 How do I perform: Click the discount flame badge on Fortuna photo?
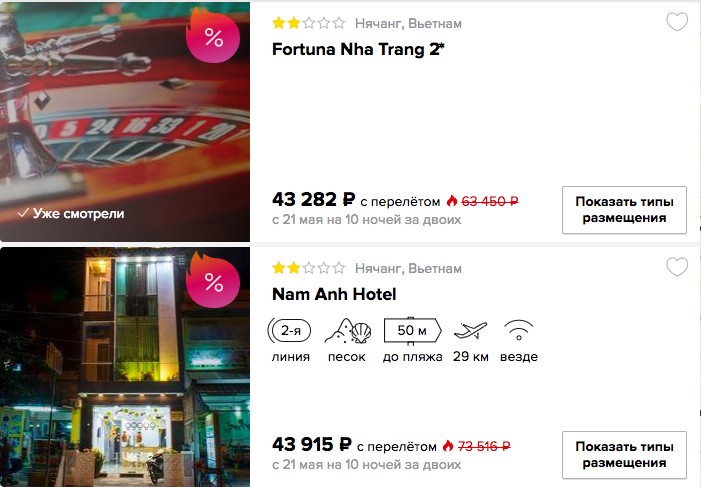click(x=213, y=36)
